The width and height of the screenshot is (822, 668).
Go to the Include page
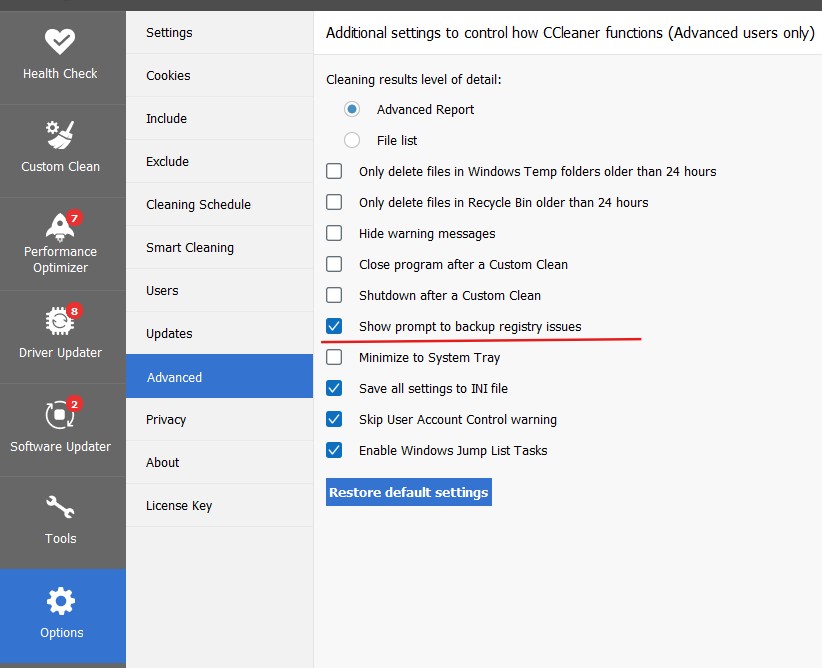pyautogui.click(x=219, y=118)
